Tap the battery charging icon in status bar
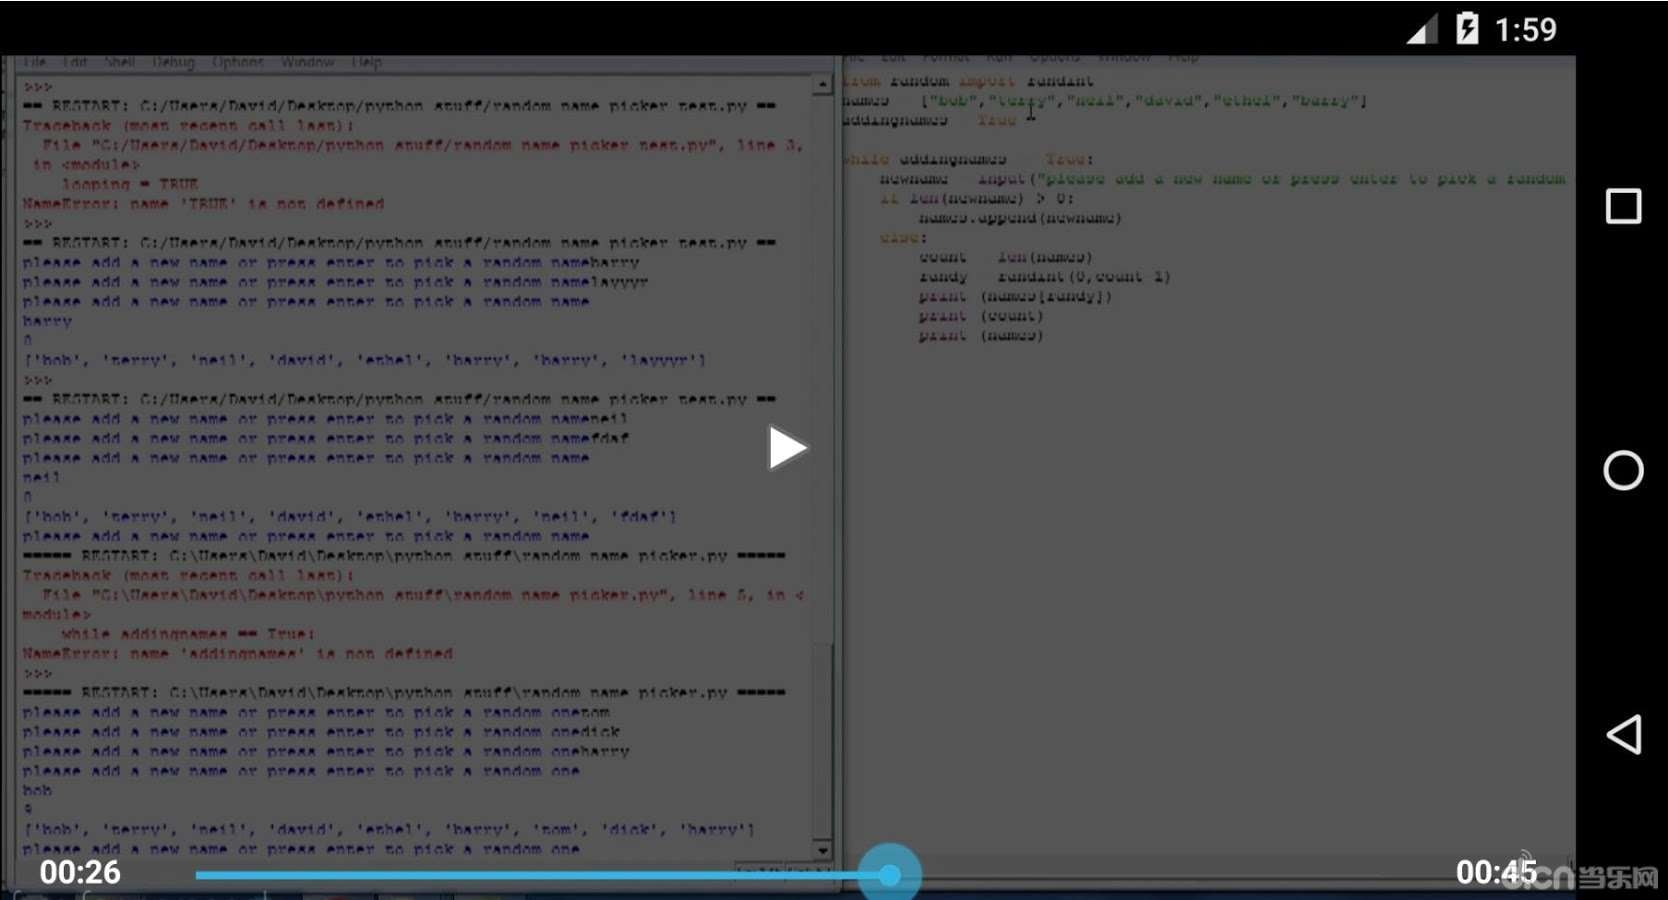Image resolution: width=1668 pixels, height=900 pixels. coord(1466,28)
